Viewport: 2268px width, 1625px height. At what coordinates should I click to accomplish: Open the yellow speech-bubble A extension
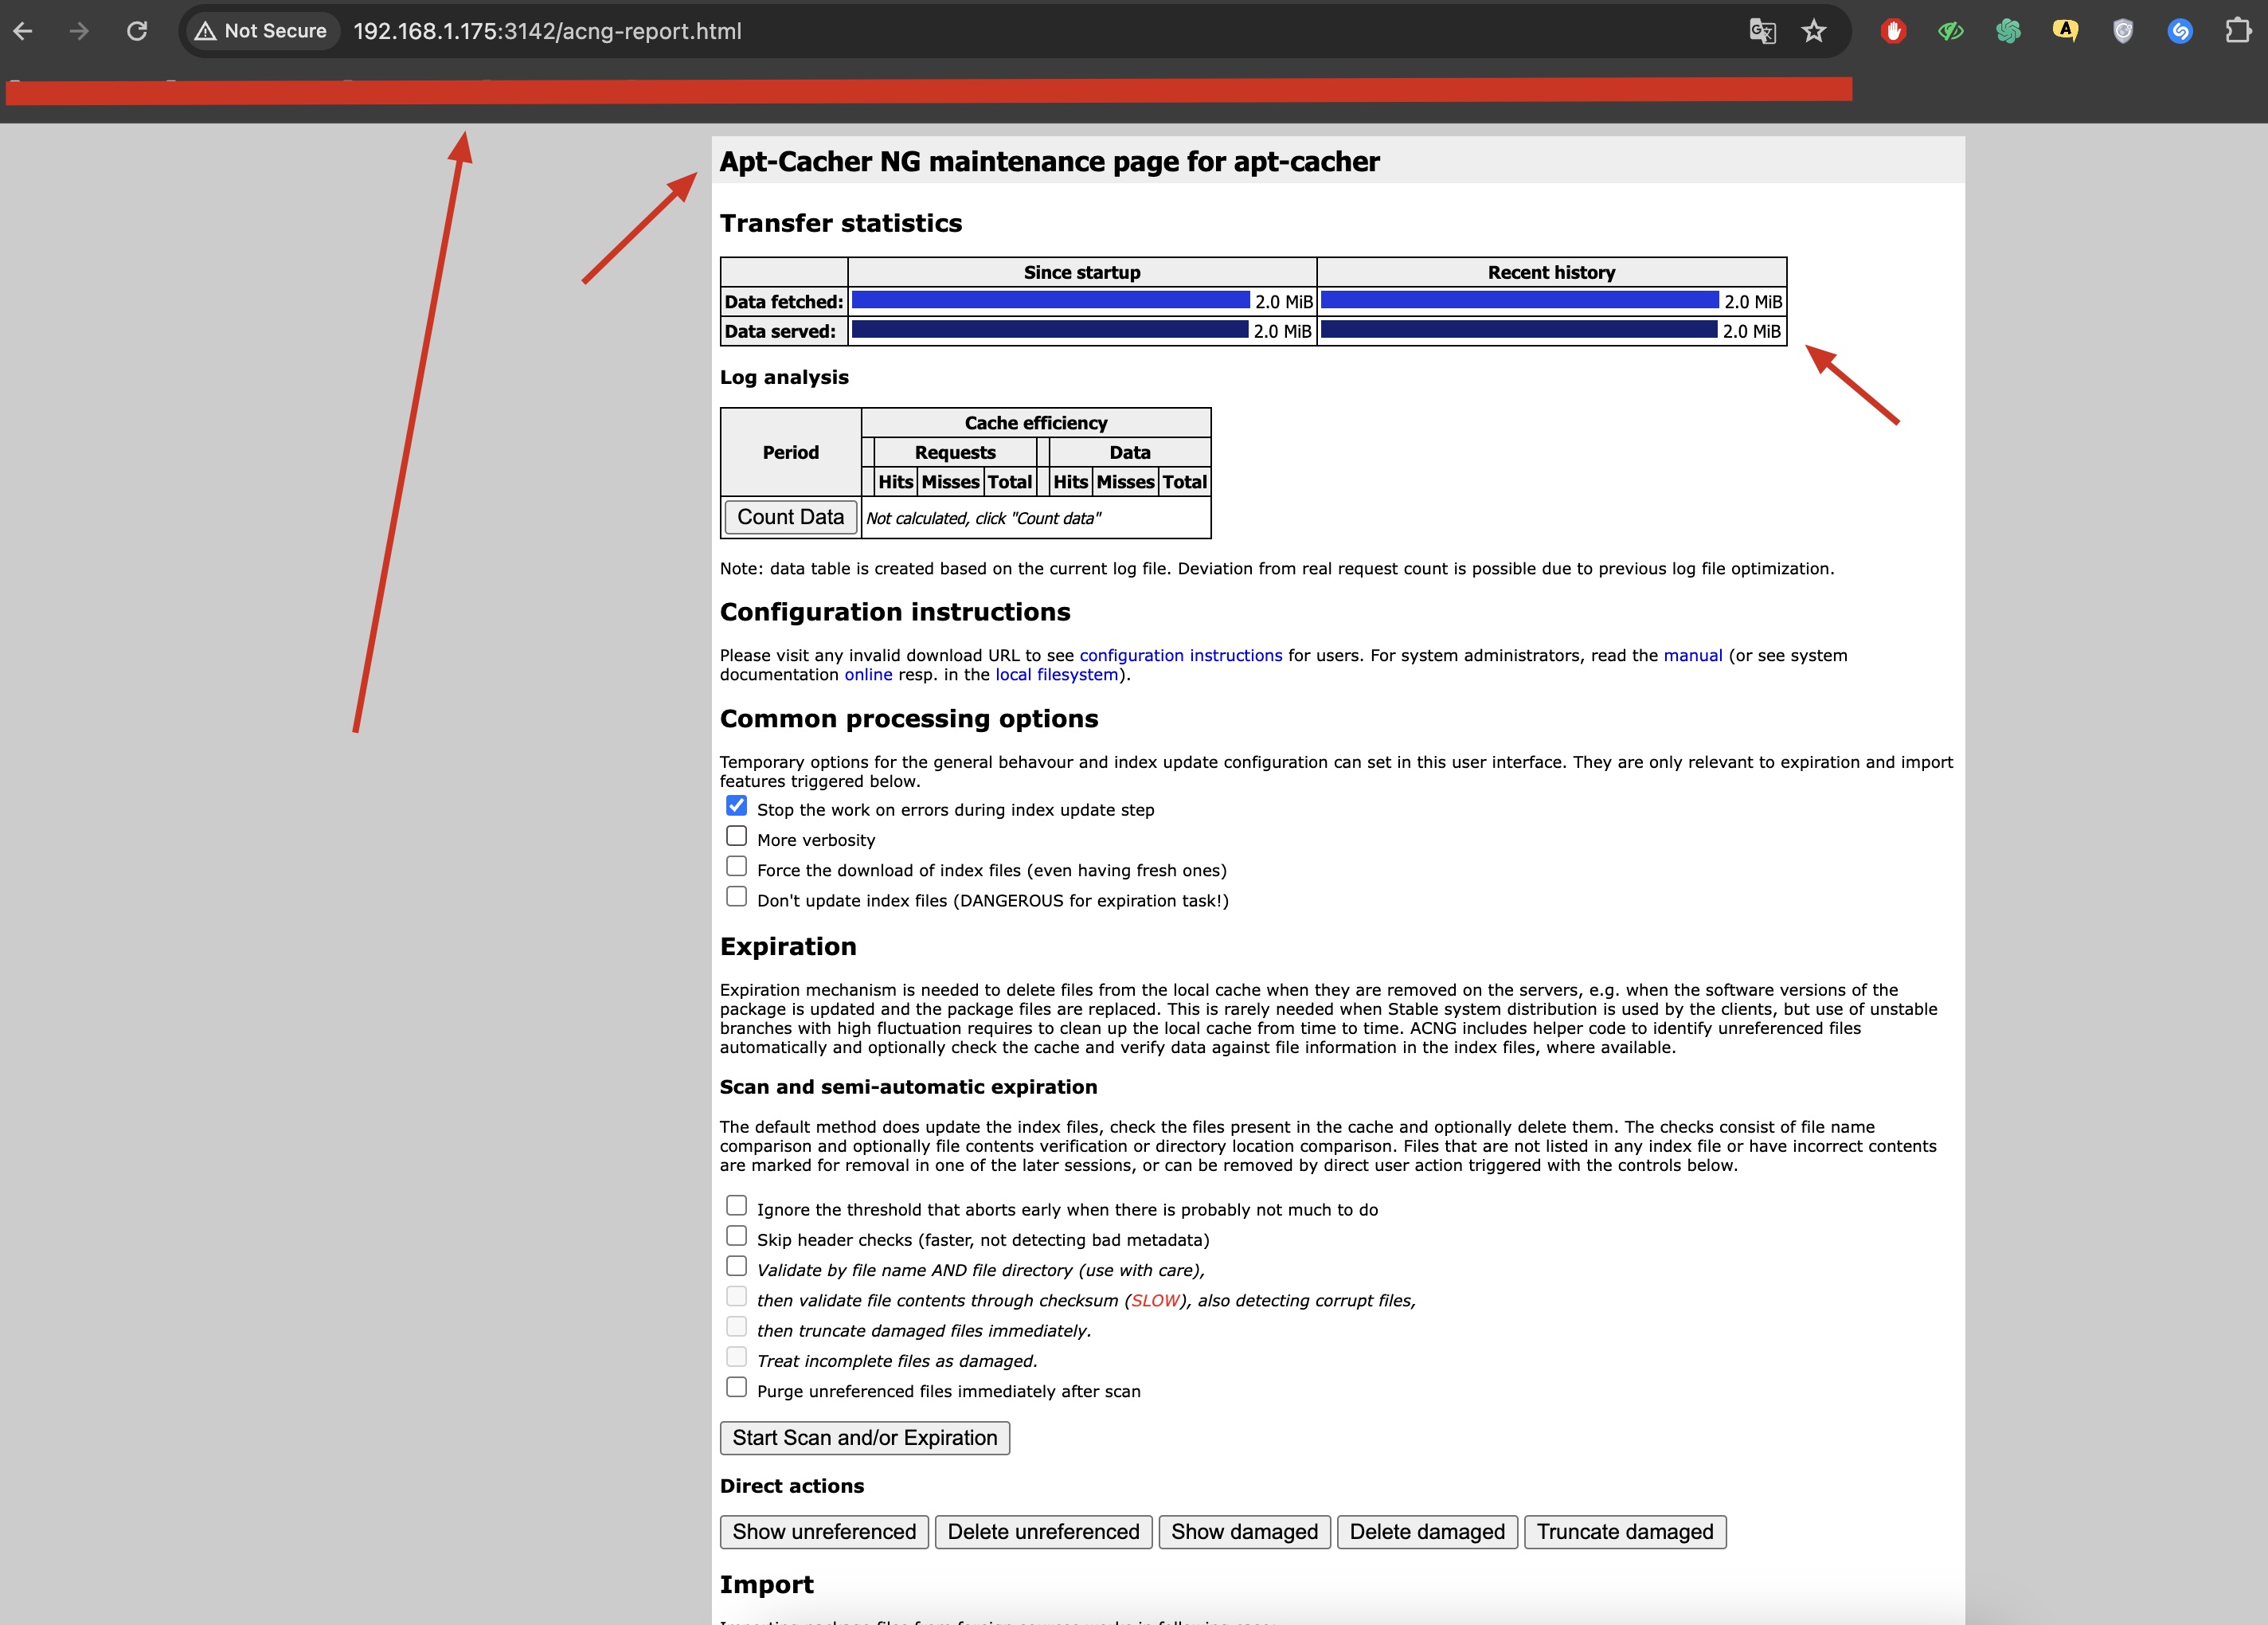[x=2065, y=31]
